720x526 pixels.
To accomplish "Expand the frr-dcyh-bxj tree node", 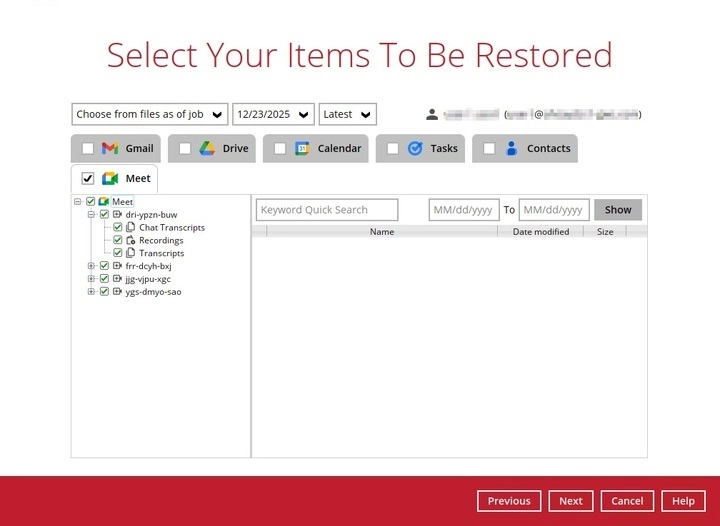I will coord(91,267).
